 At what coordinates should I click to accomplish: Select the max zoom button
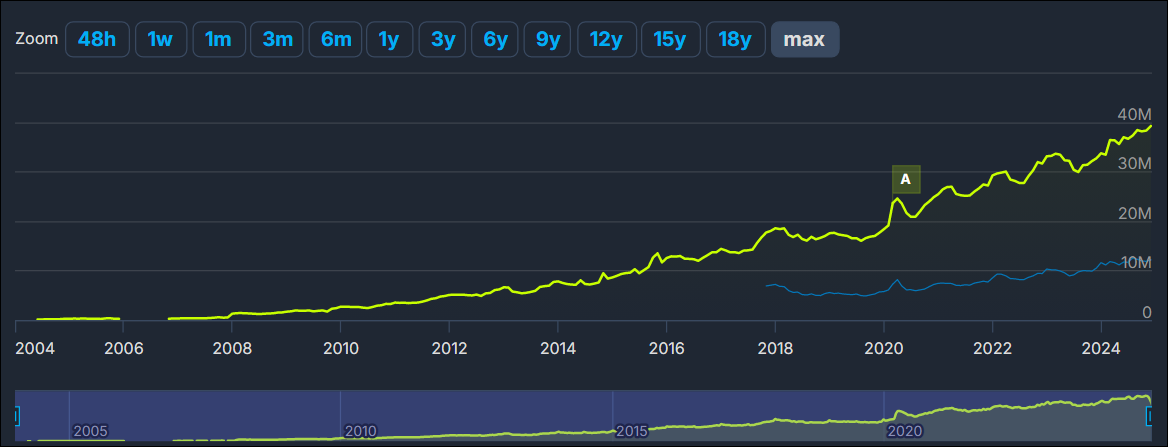[x=805, y=40]
